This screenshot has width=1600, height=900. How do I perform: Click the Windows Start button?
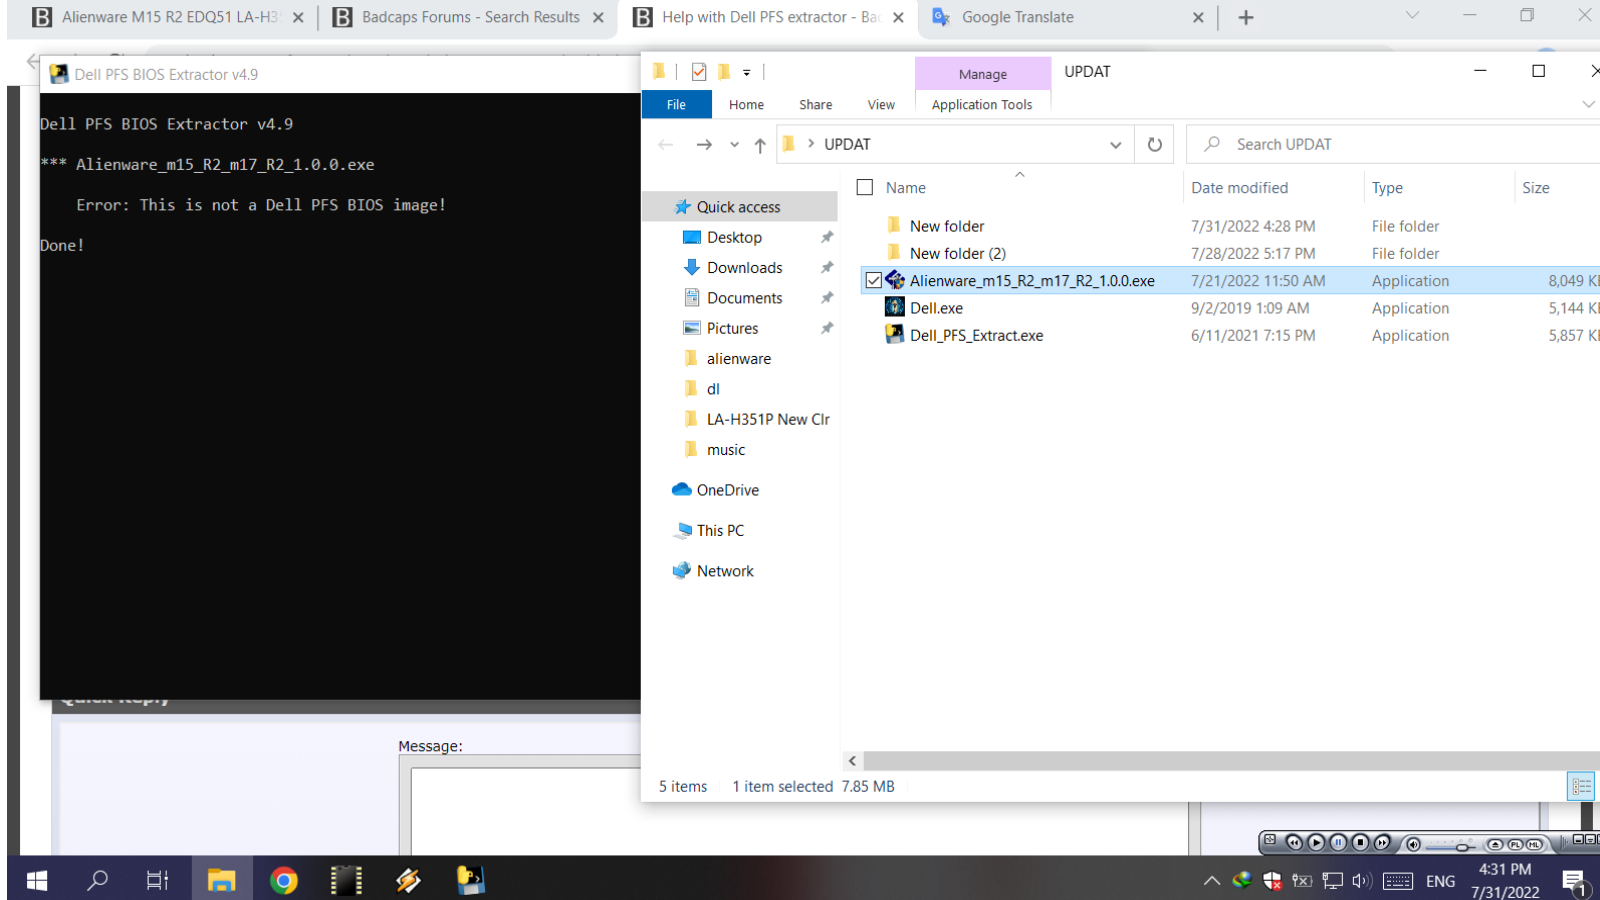pyautogui.click(x=37, y=880)
